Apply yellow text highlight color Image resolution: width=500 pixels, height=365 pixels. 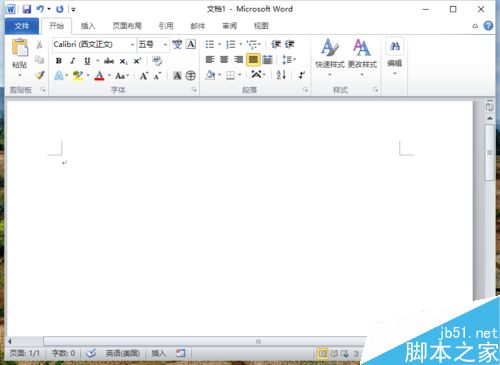pyautogui.click(x=78, y=76)
